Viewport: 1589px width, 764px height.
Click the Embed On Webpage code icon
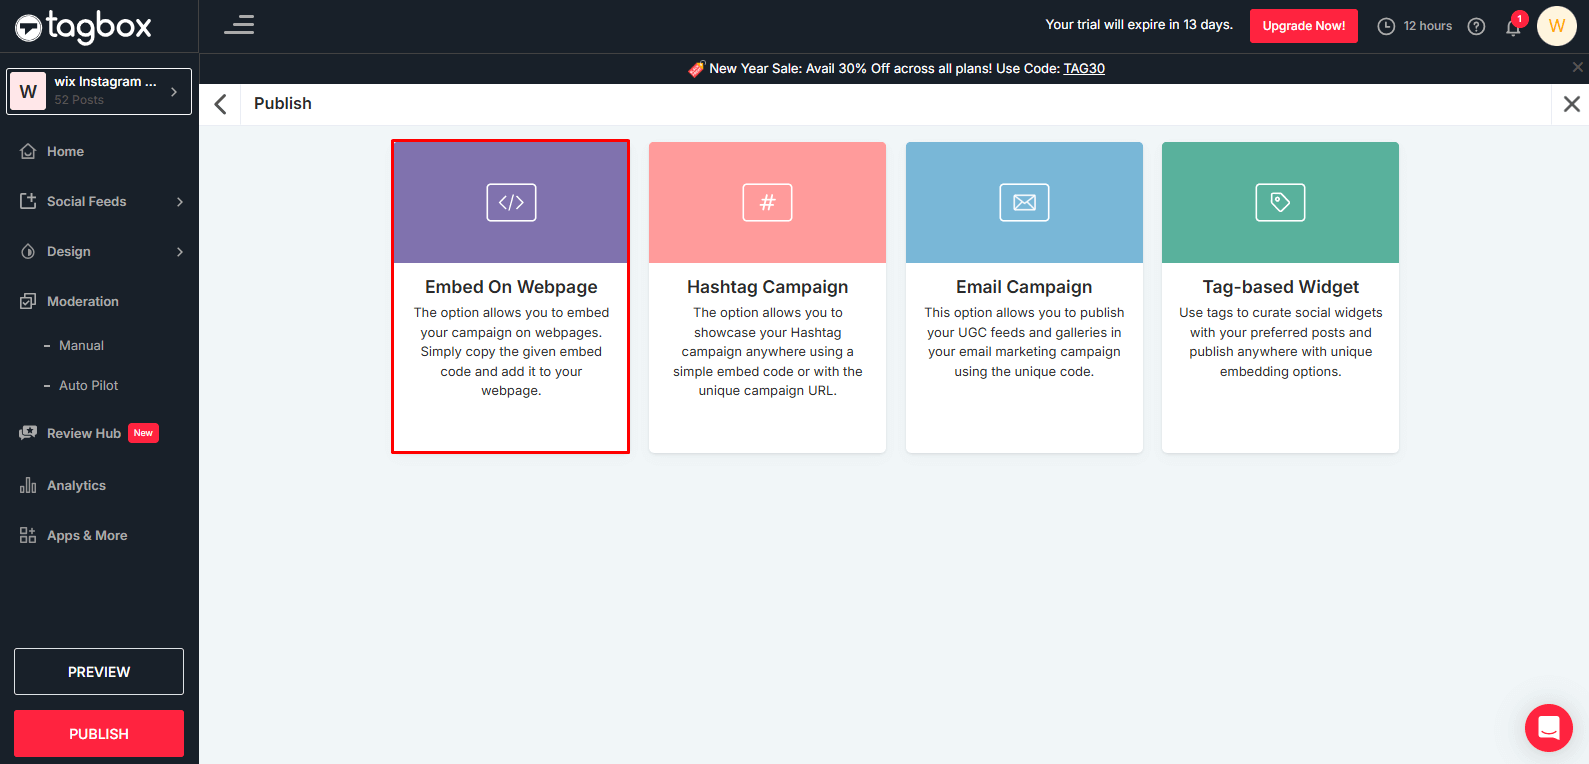[x=511, y=202]
